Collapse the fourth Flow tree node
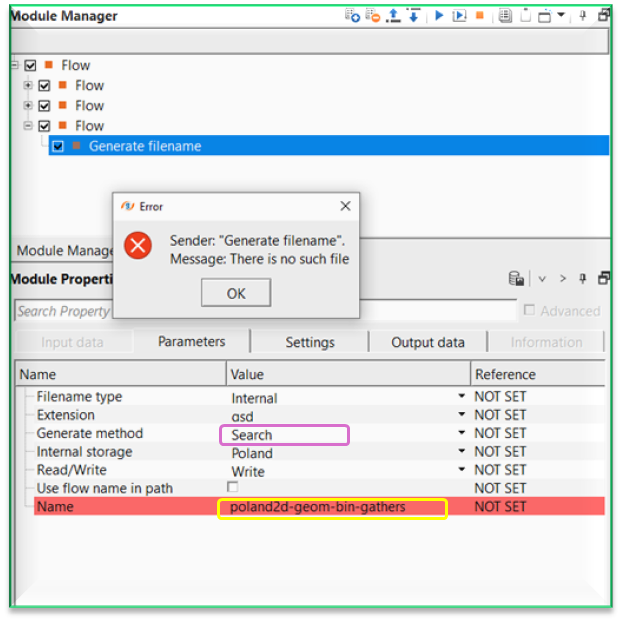 28,126
